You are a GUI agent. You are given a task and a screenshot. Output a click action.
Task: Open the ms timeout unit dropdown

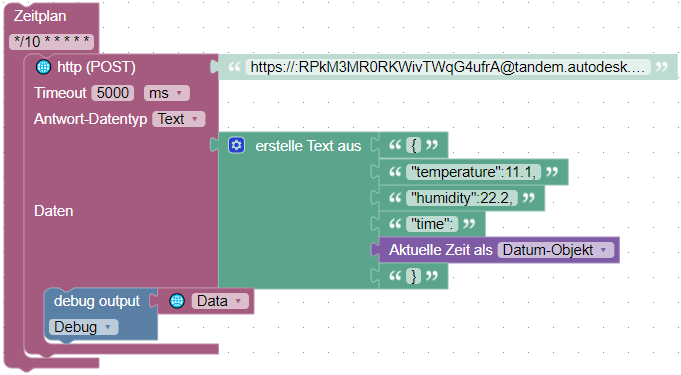[167, 93]
